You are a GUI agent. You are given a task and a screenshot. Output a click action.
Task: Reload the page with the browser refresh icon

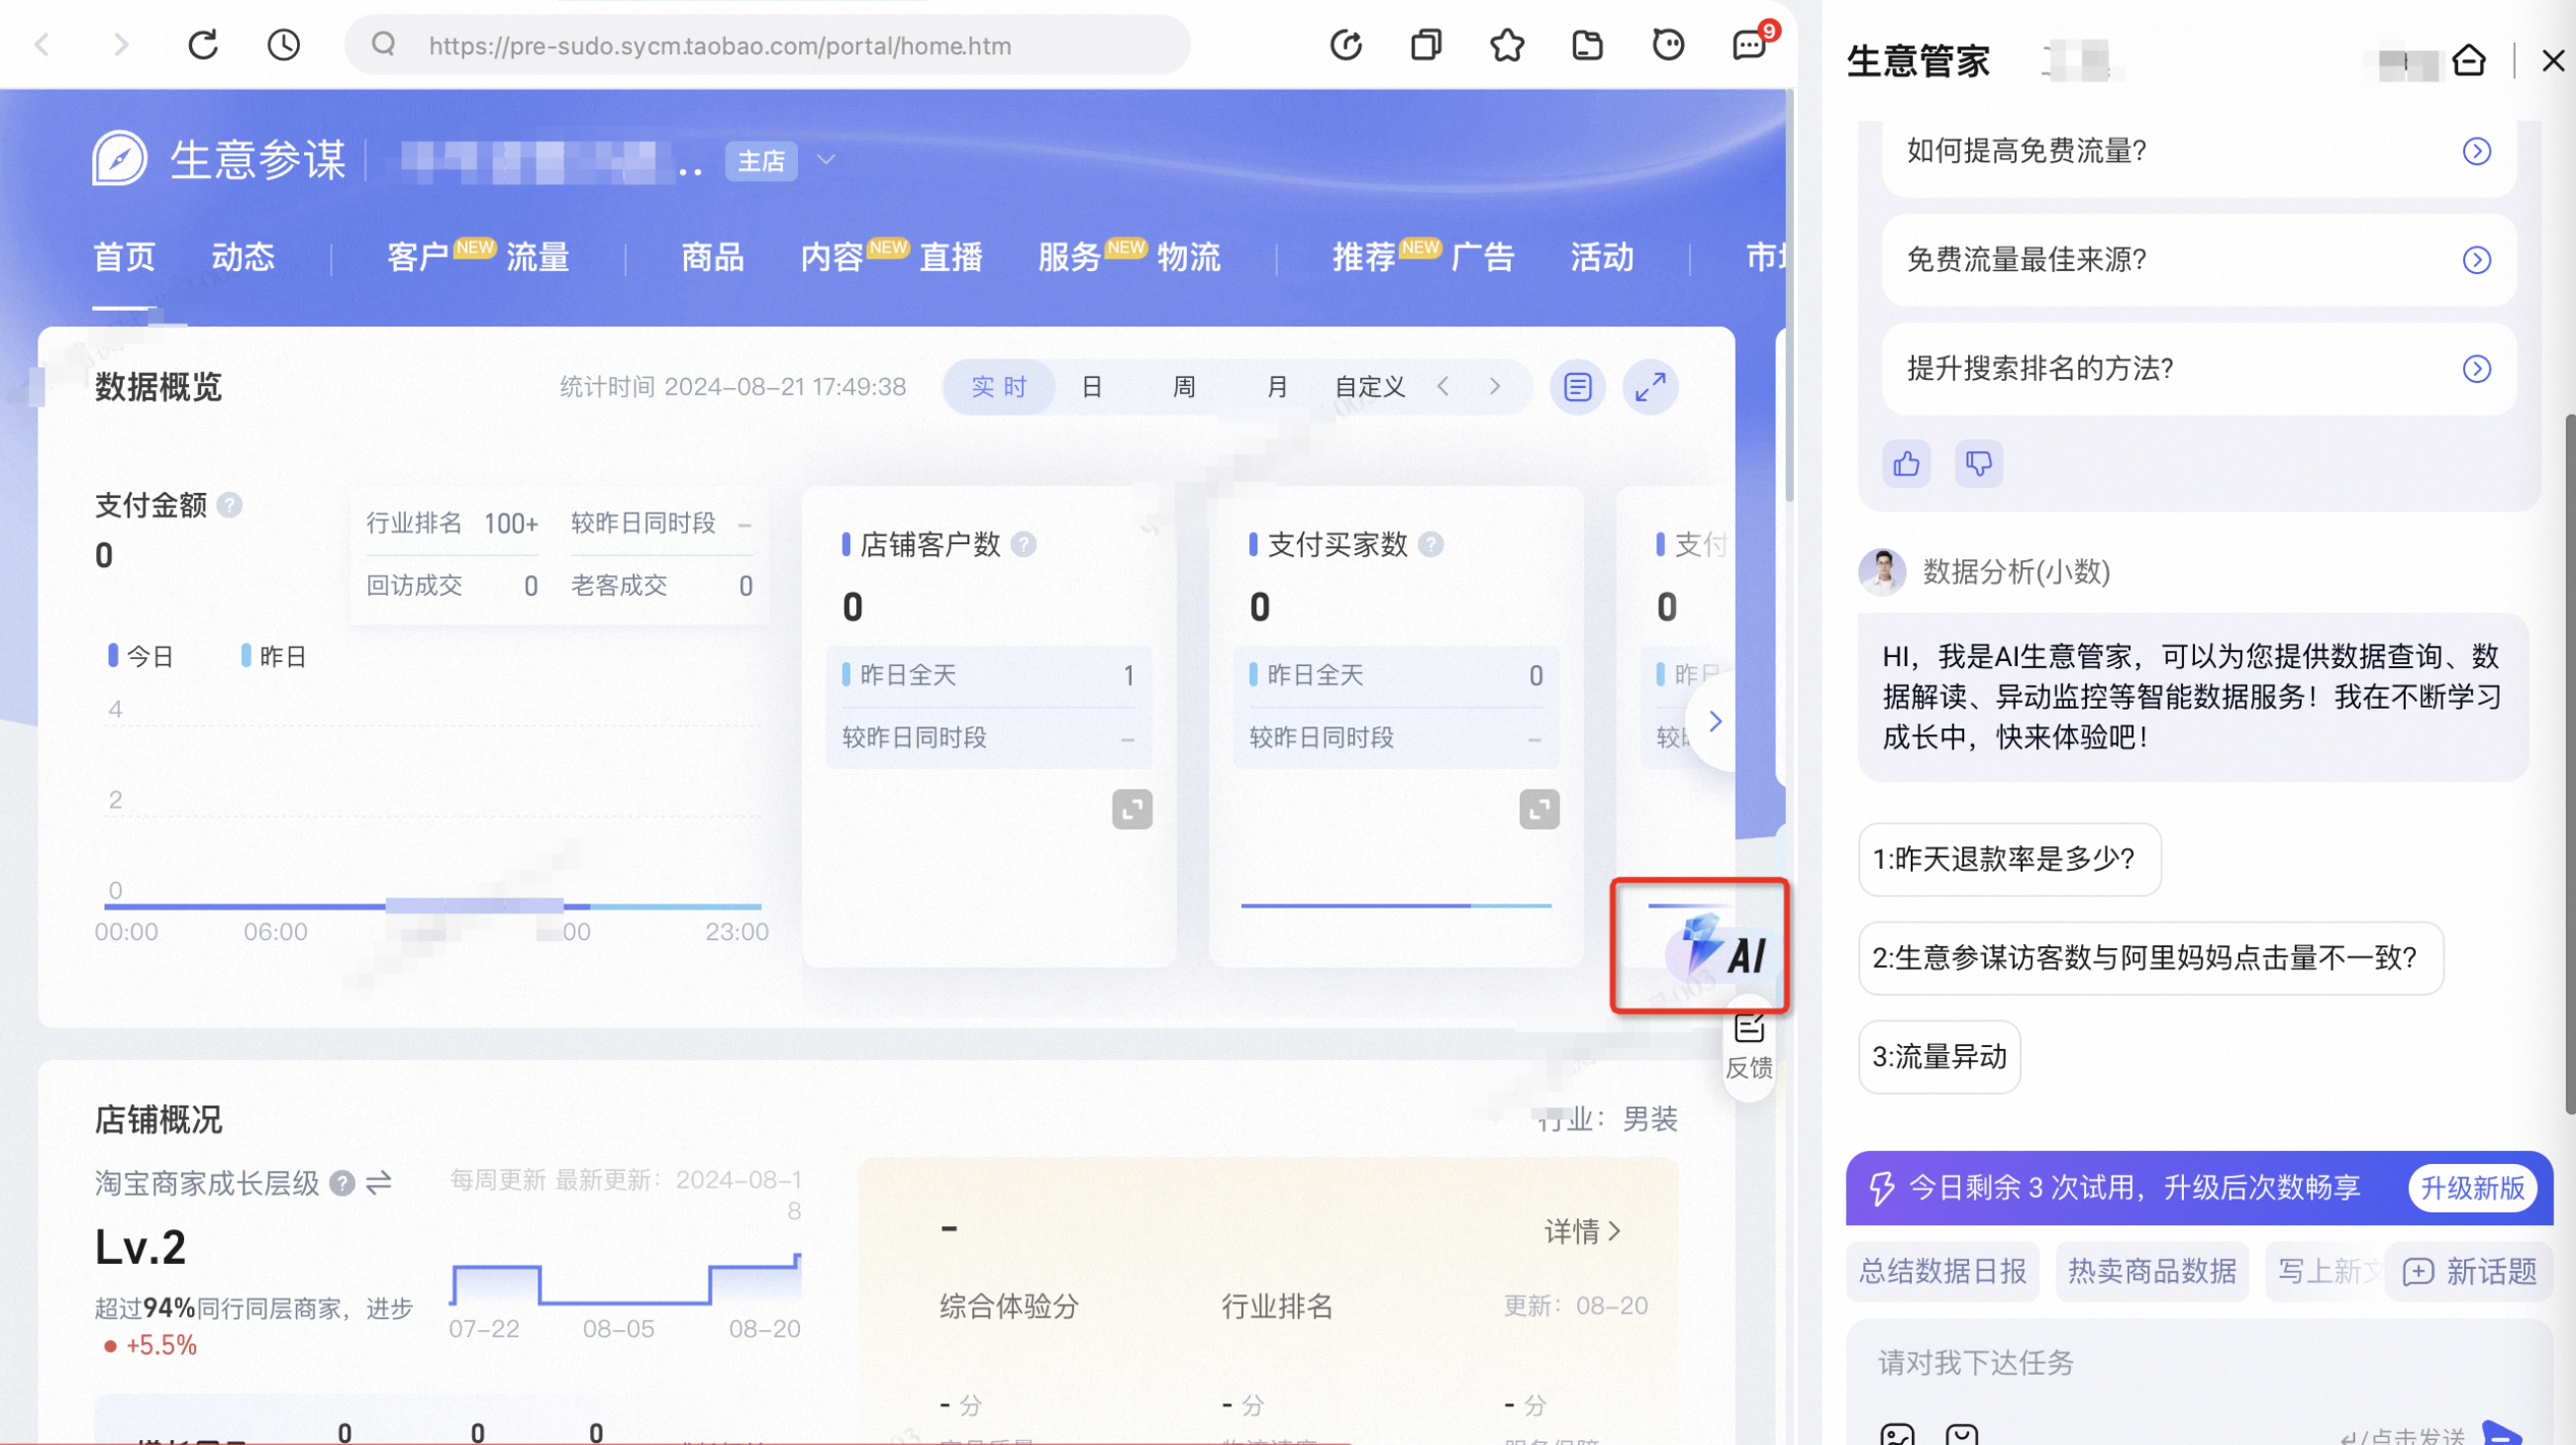[203, 44]
